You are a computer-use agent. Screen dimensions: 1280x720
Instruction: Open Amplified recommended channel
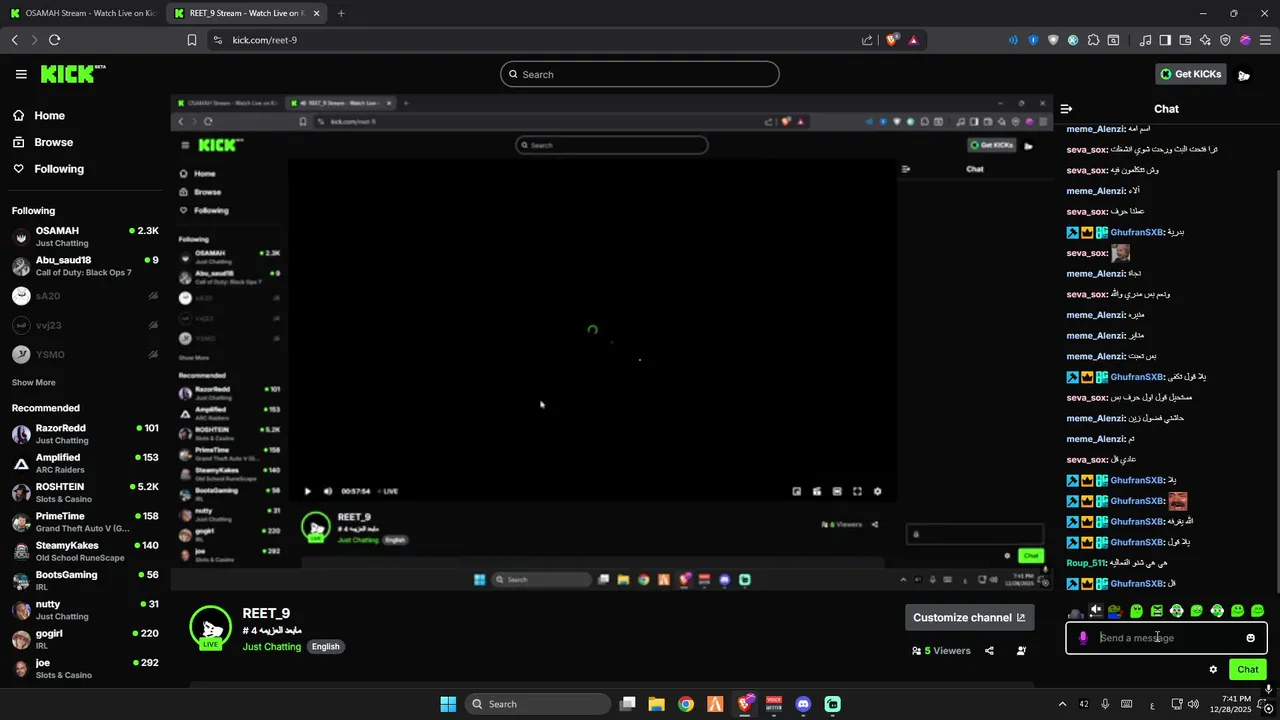tap(85, 463)
